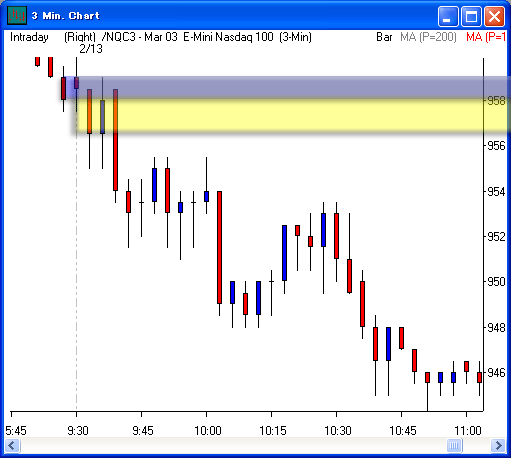The height and width of the screenshot is (458, 511).
Task: Click the gray 'MA (P=200)' legend label
Action: point(428,37)
